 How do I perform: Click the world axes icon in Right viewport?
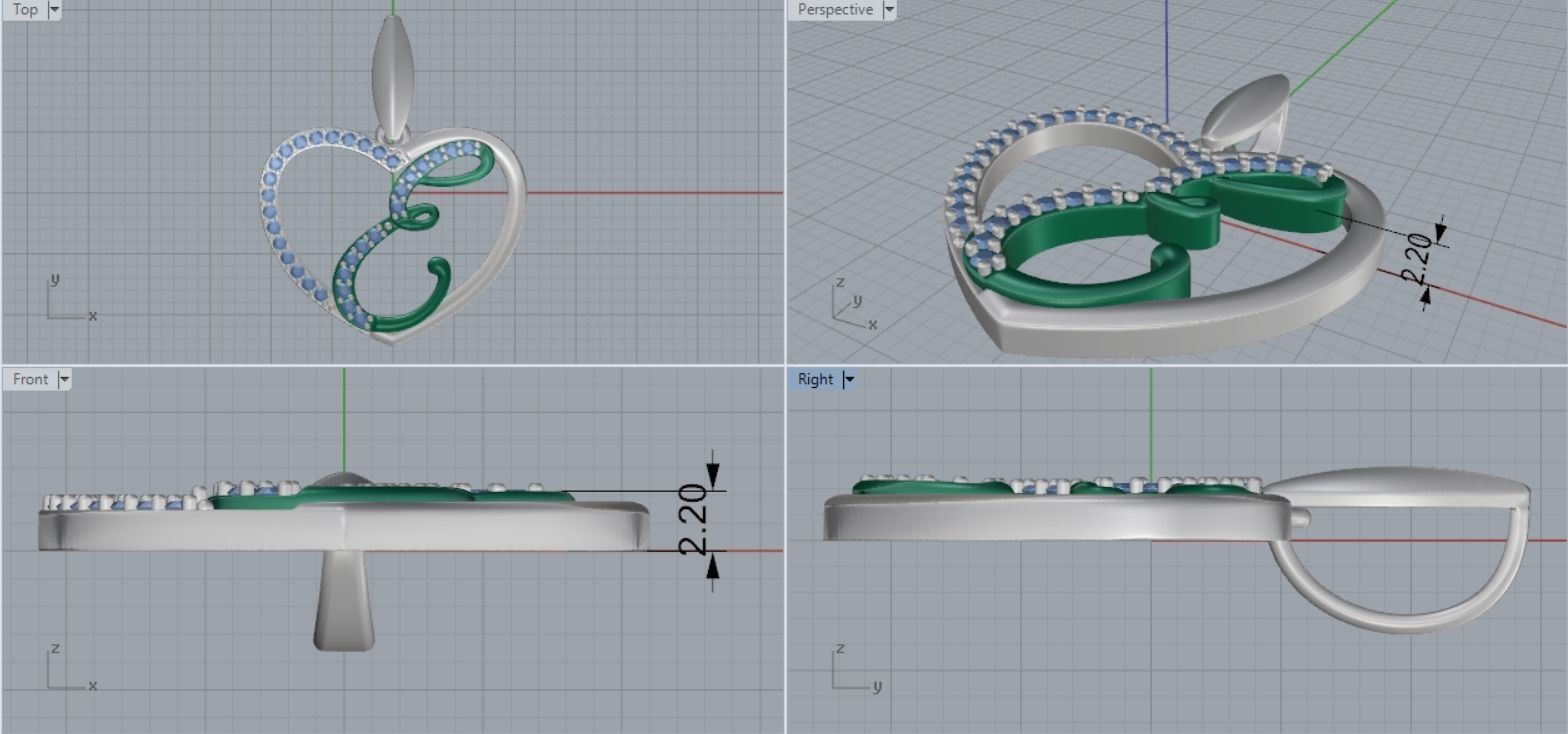click(856, 667)
